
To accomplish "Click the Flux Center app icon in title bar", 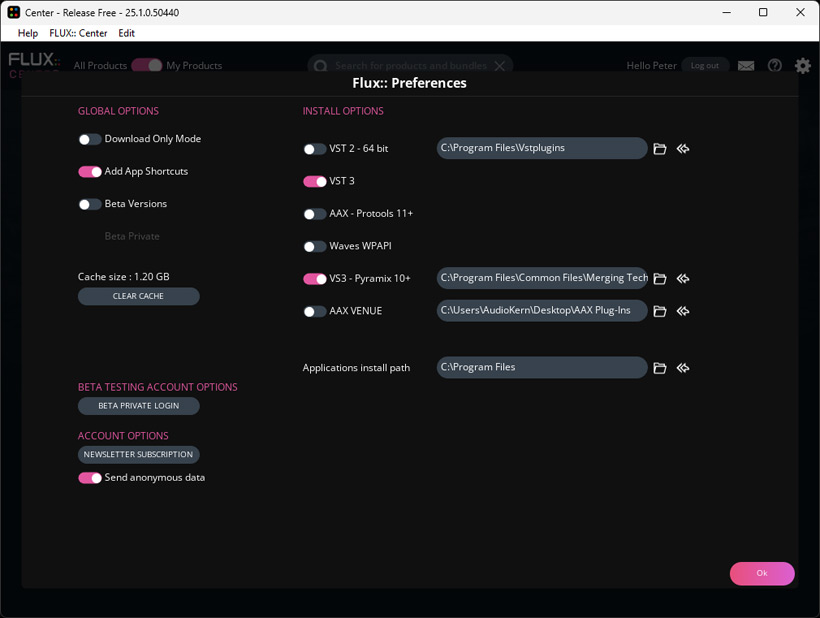I will (x=14, y=12).
